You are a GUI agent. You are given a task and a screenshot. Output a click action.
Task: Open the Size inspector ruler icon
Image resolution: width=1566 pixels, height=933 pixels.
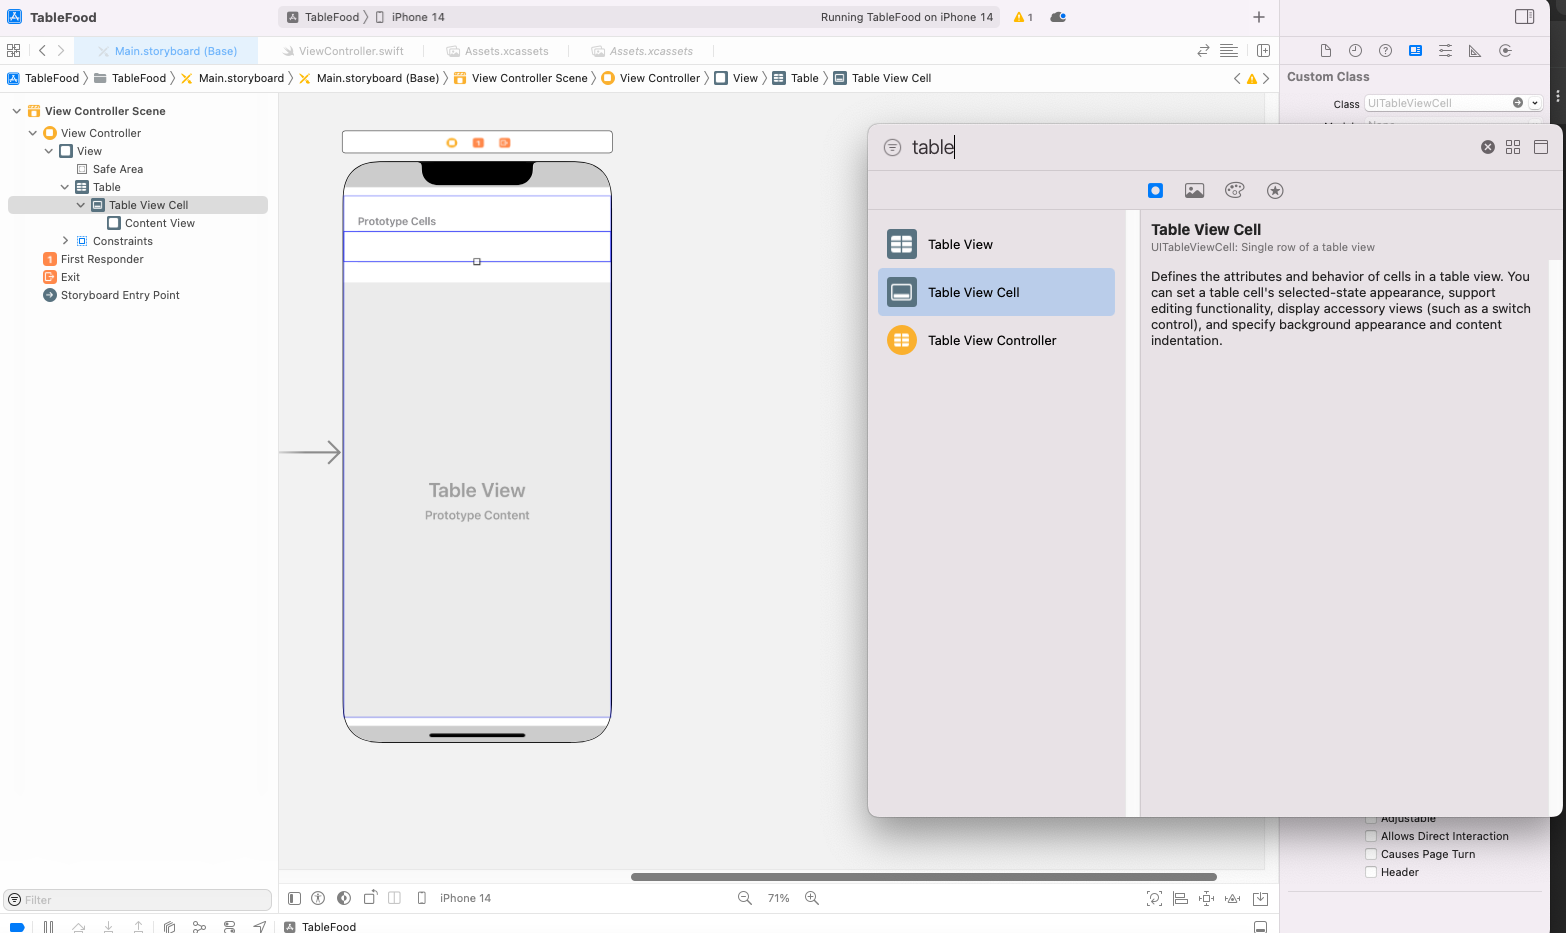(1475, 51)
